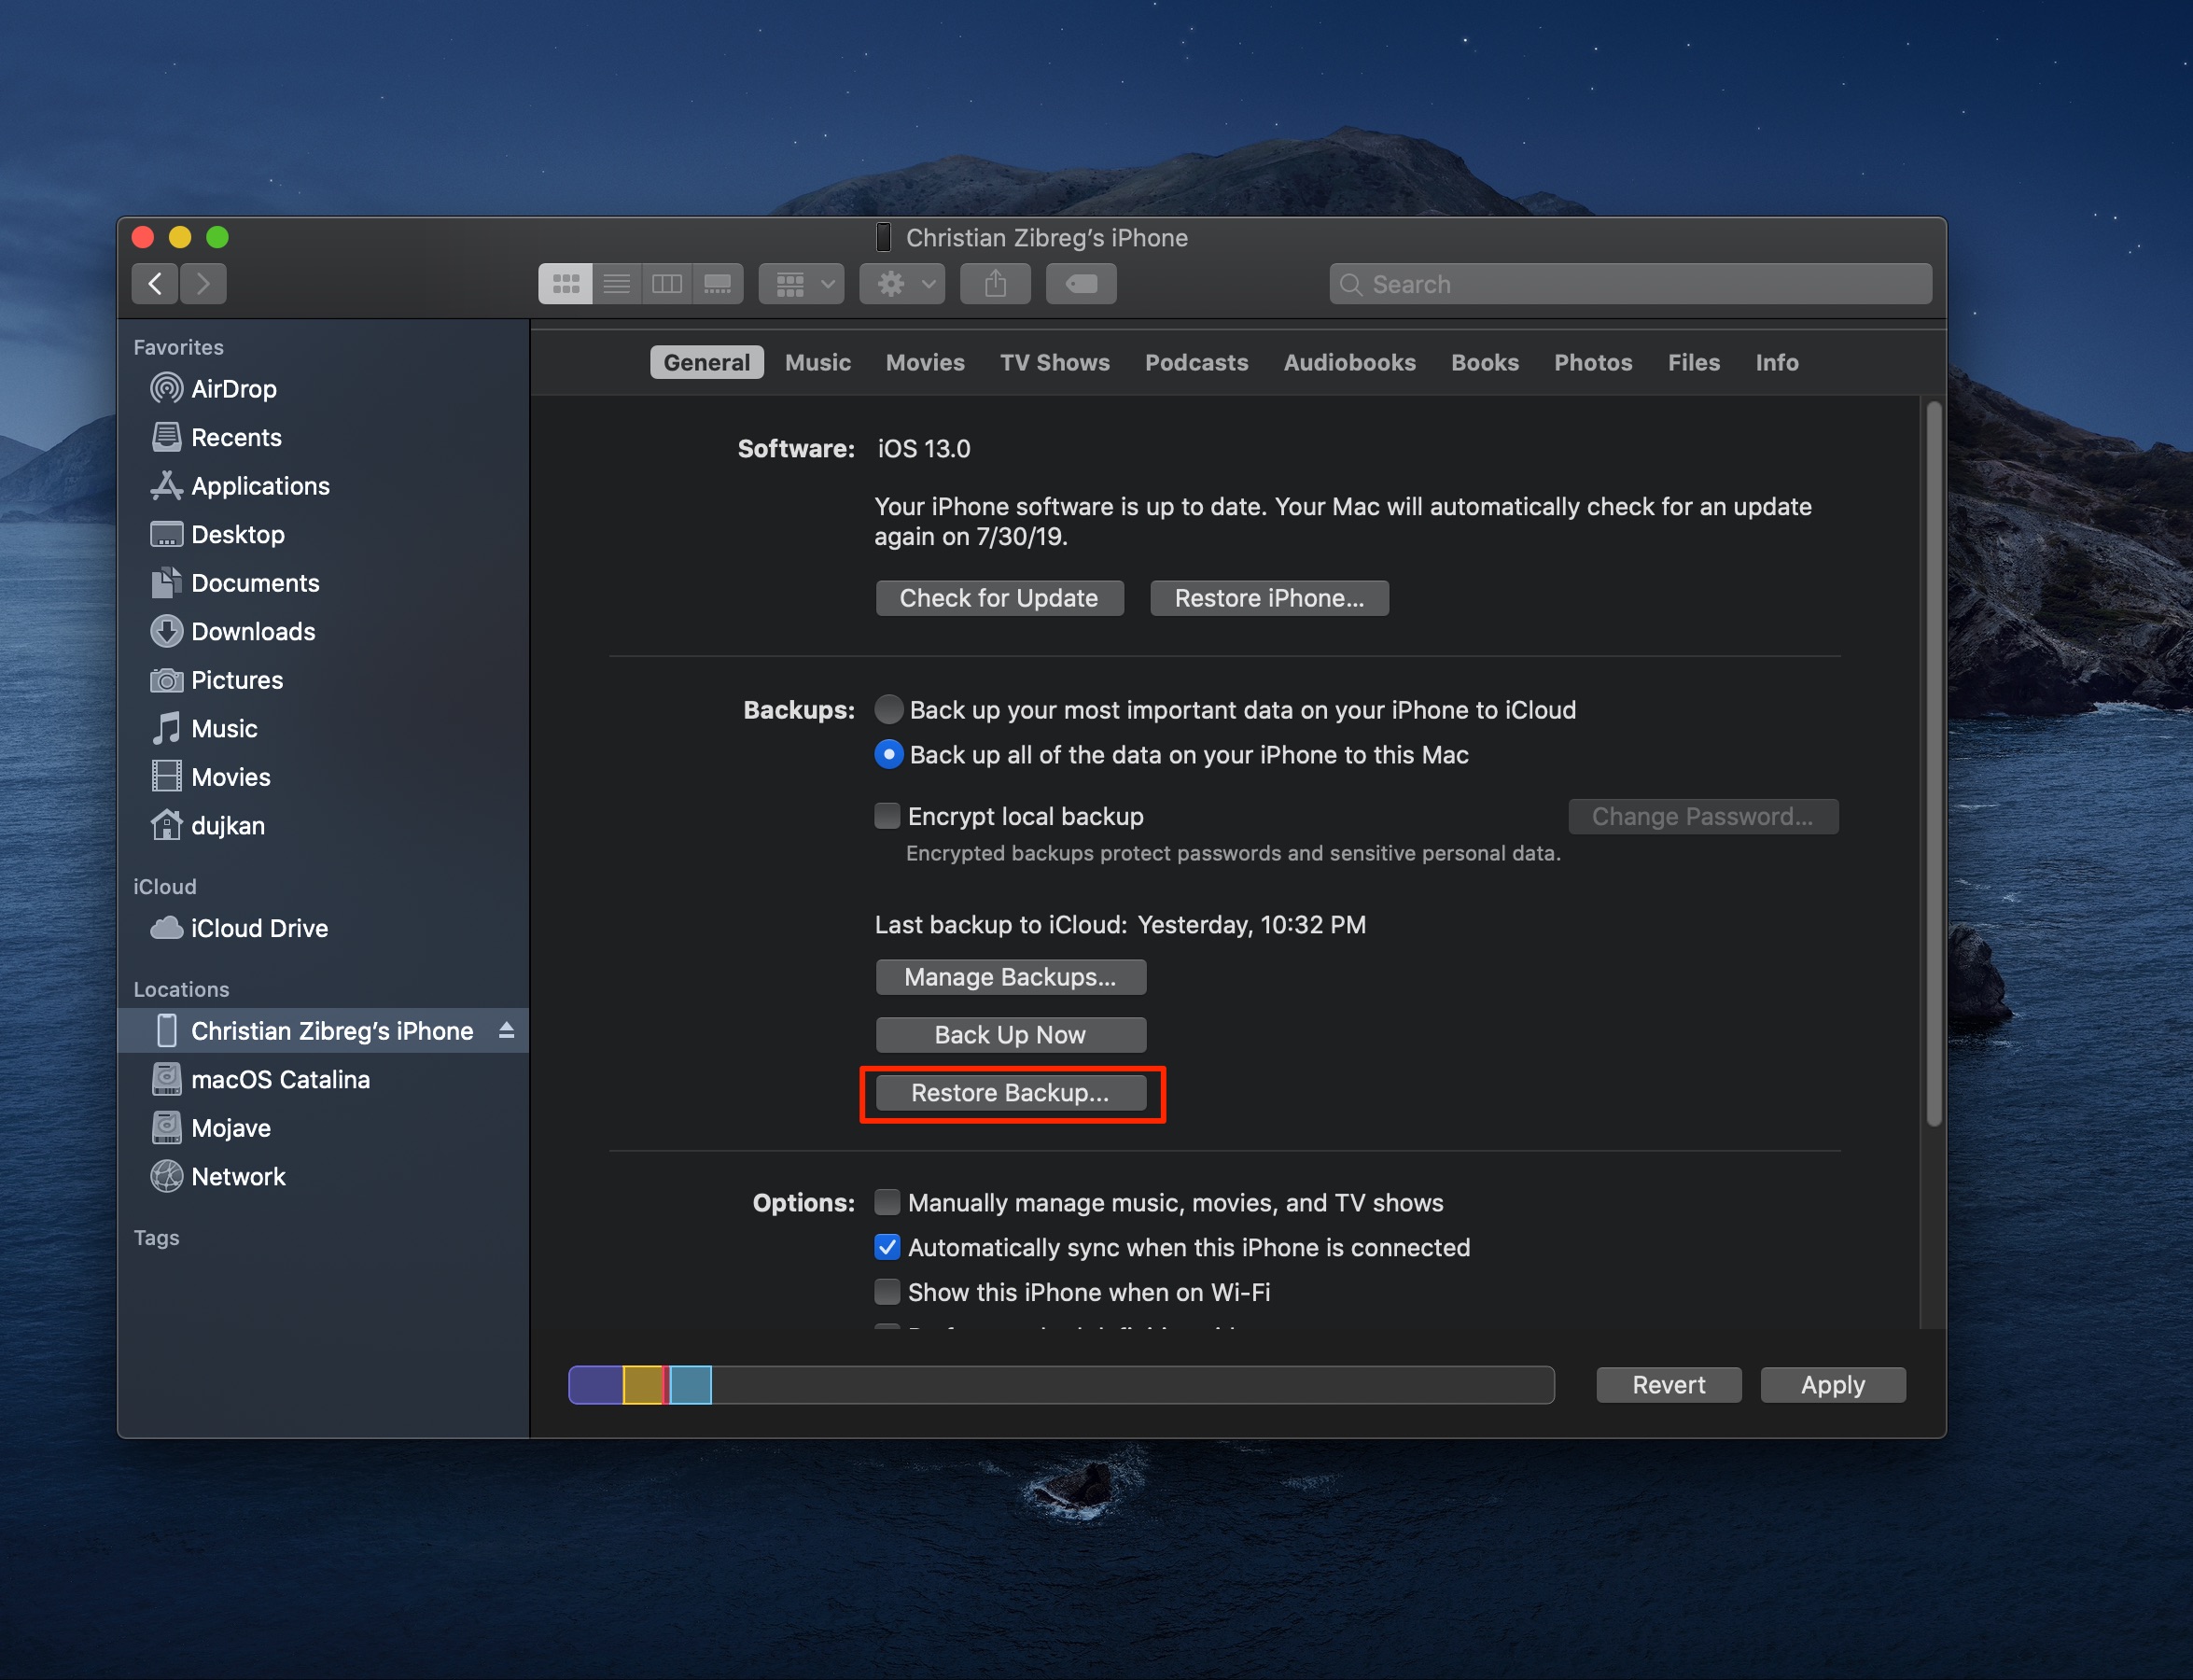2193x1680 pixels.
Task: Select back up to iCloud radio option
Action: tap(888, 710)
